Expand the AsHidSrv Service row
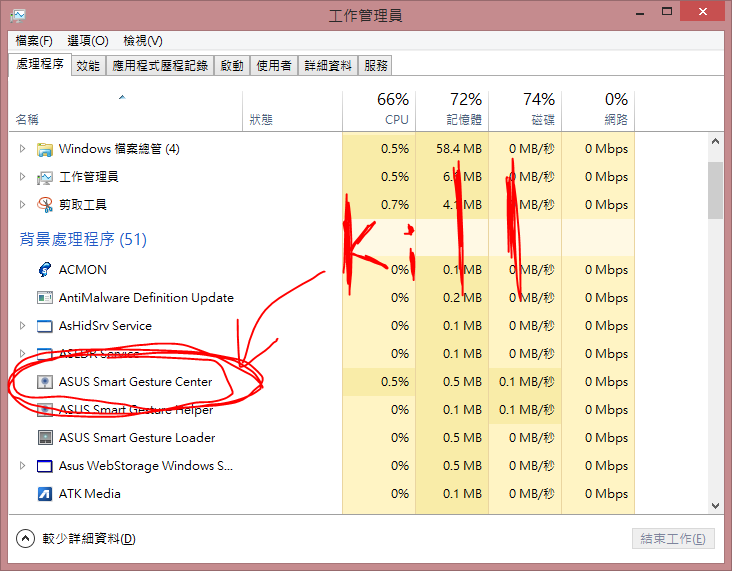Screen dimensions: 732x571 point(22,325)
